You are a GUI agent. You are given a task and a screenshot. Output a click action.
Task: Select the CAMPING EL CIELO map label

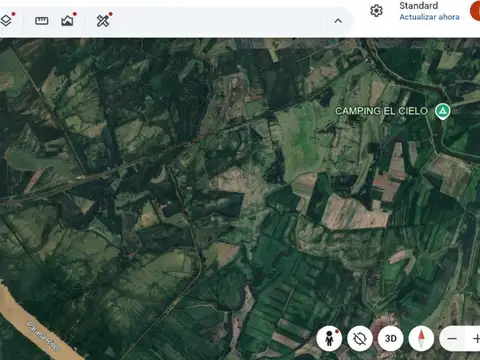pyautogui.click(x=381, y=111)
